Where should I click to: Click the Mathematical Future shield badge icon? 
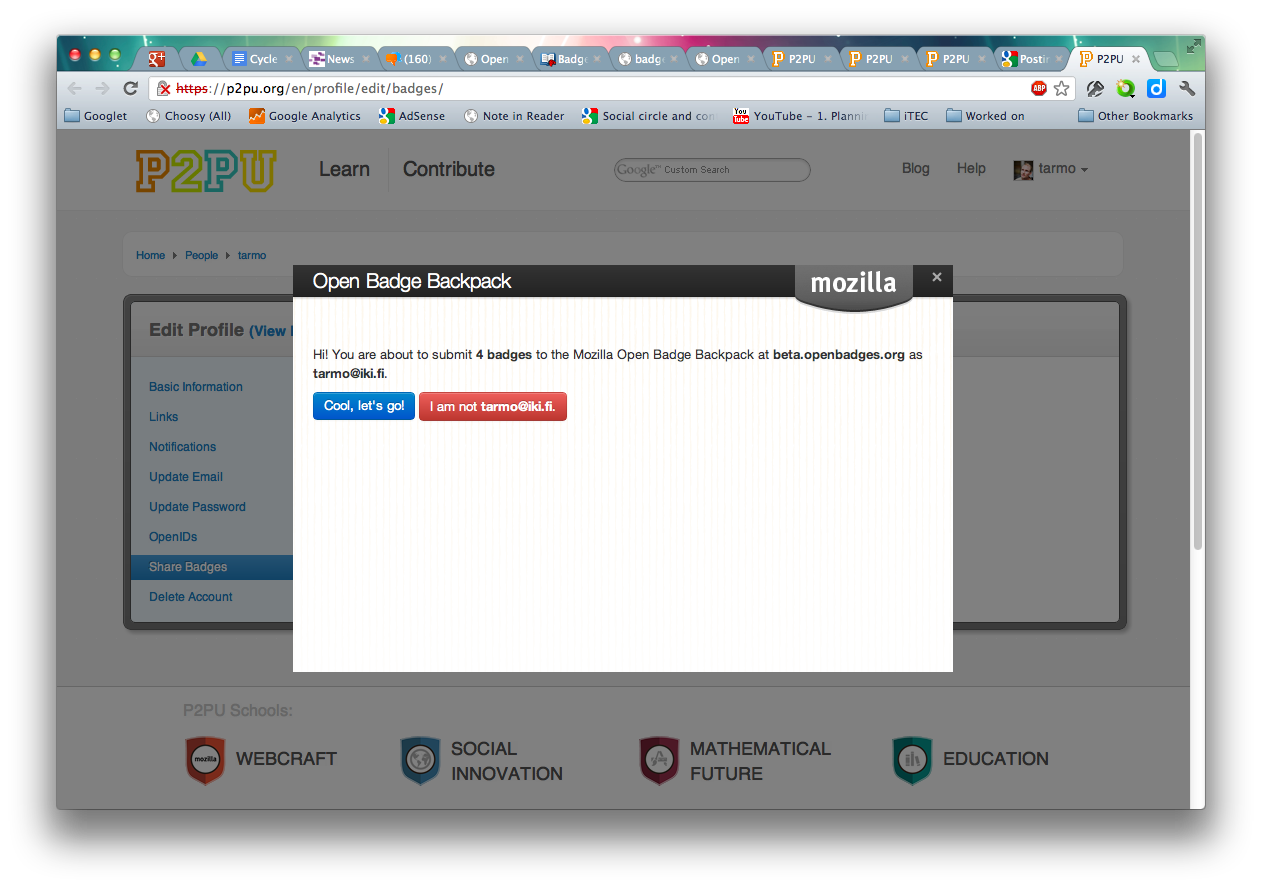click(x=659, y=760)
